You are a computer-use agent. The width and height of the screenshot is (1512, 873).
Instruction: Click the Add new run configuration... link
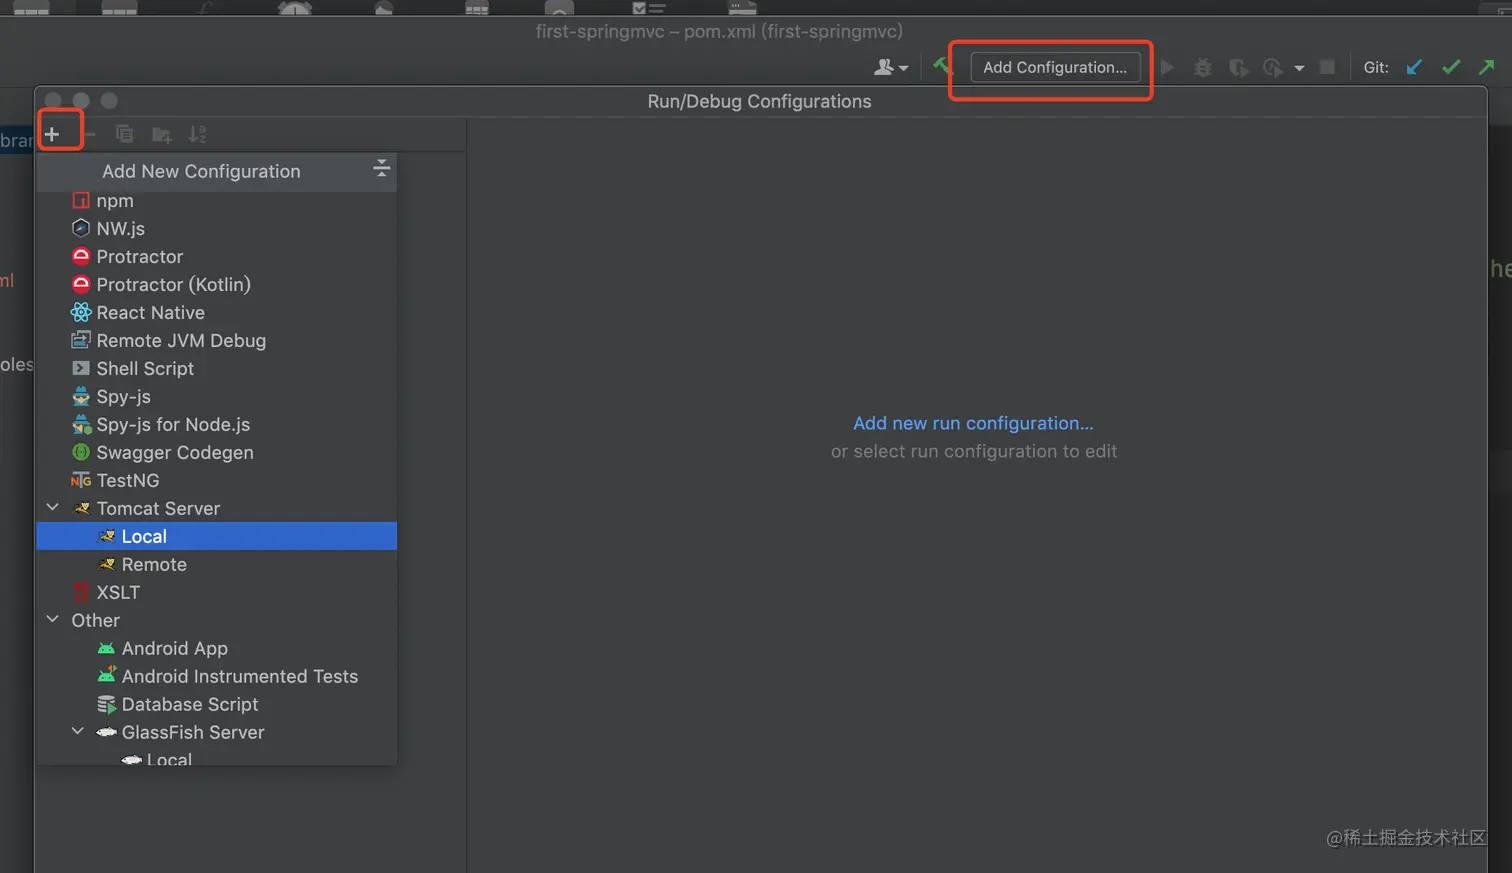coord(973,423)
